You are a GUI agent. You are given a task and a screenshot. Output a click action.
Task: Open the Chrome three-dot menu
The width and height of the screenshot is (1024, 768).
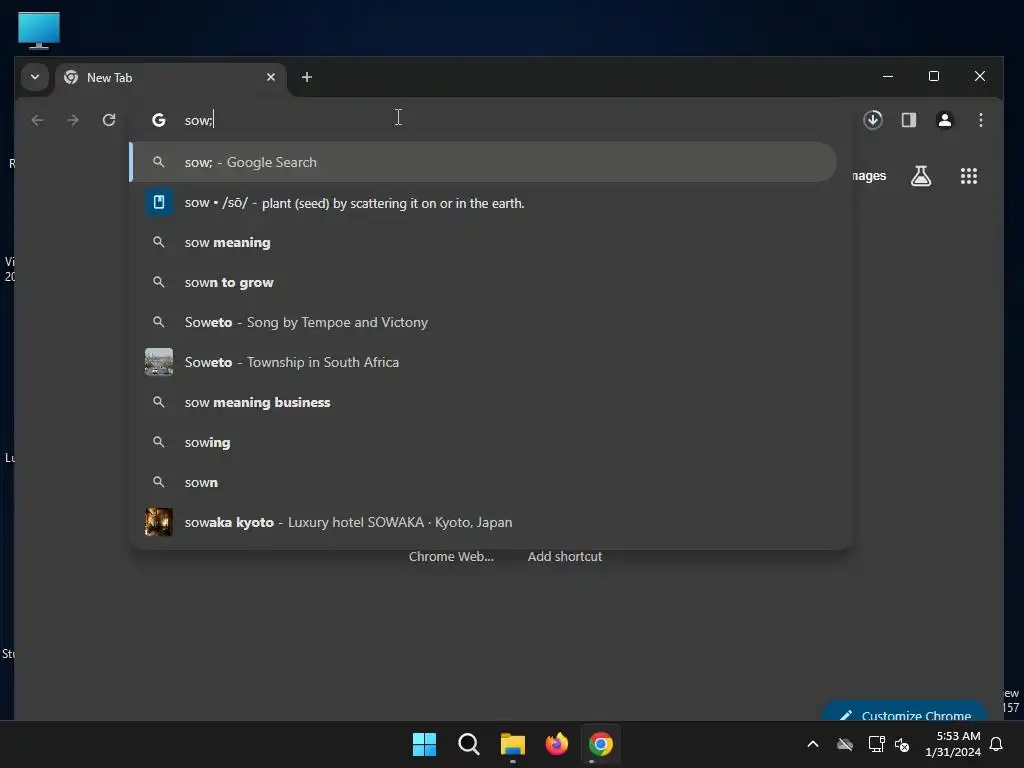[x=980, y=120]
